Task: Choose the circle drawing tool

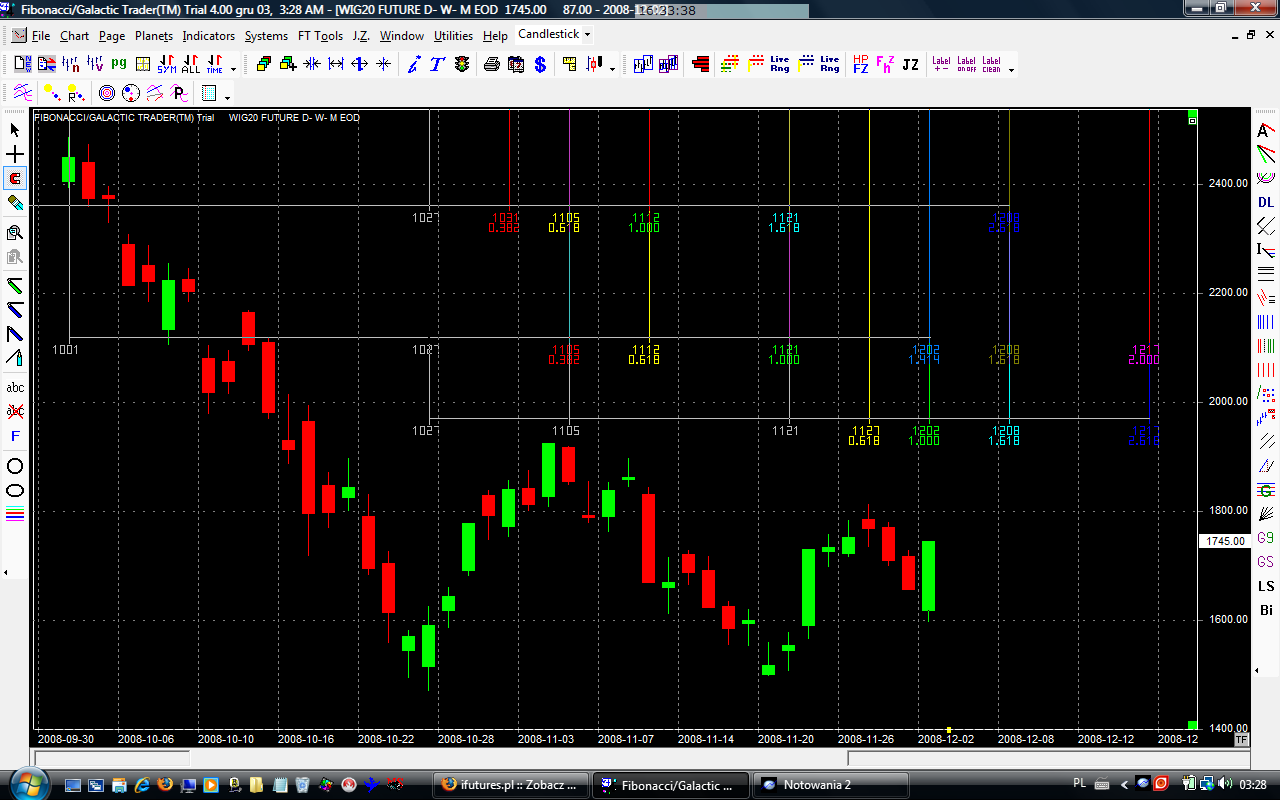Action: click(x=15, y=466)
